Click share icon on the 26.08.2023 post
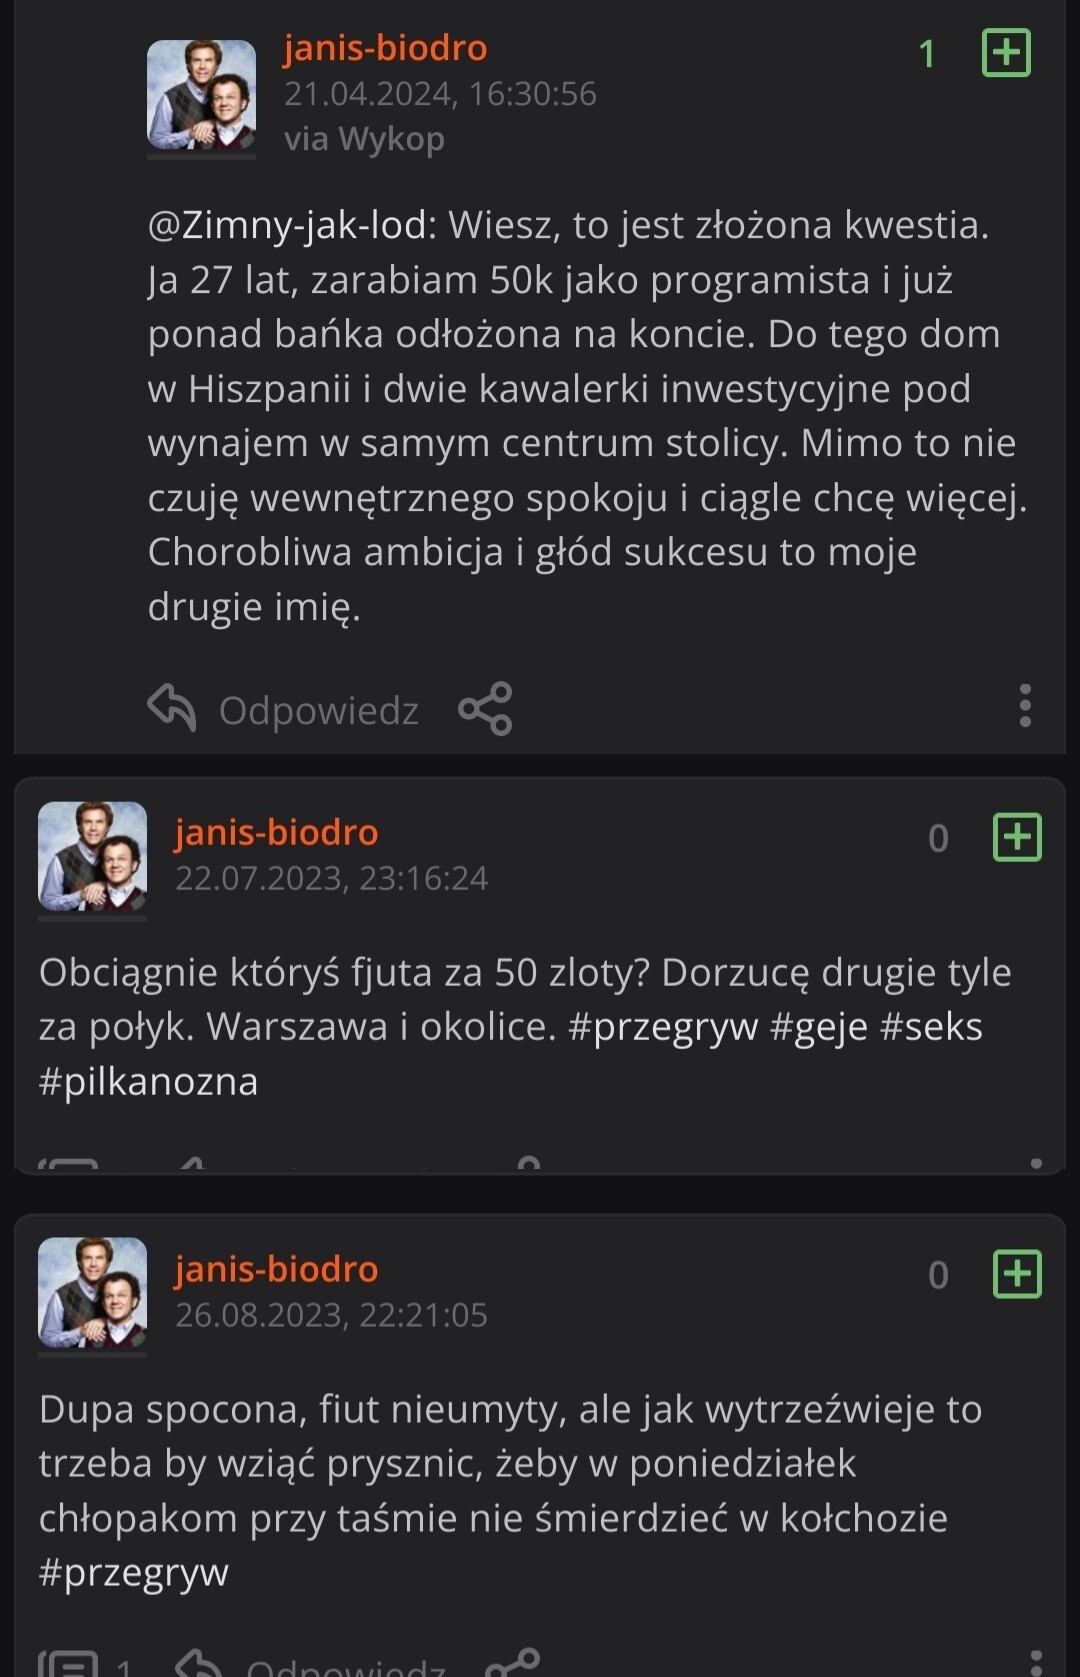Screen dimensions: 1080x1677 512,1662
